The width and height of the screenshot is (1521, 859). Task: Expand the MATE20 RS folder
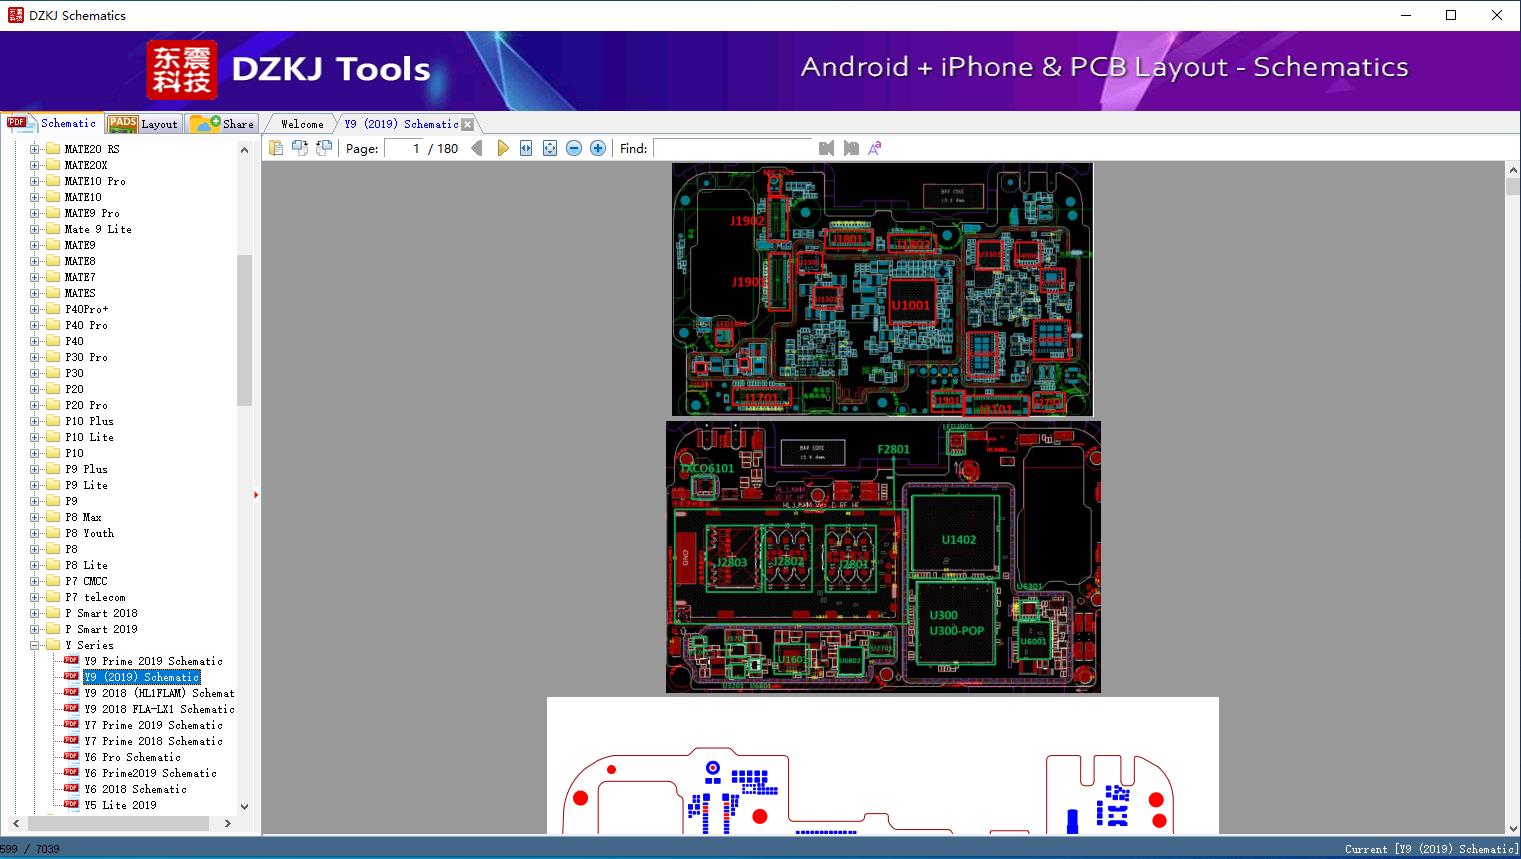34,149
